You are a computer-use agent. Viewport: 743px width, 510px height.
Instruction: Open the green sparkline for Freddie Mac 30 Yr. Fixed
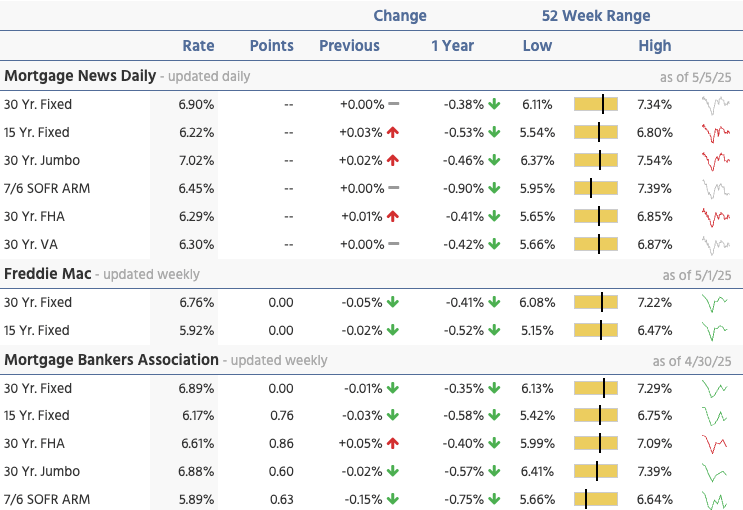click(715, 302)
